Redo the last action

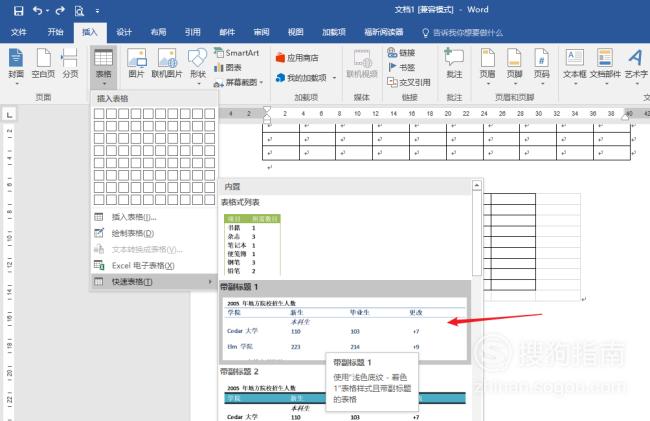tap(60, 10)
